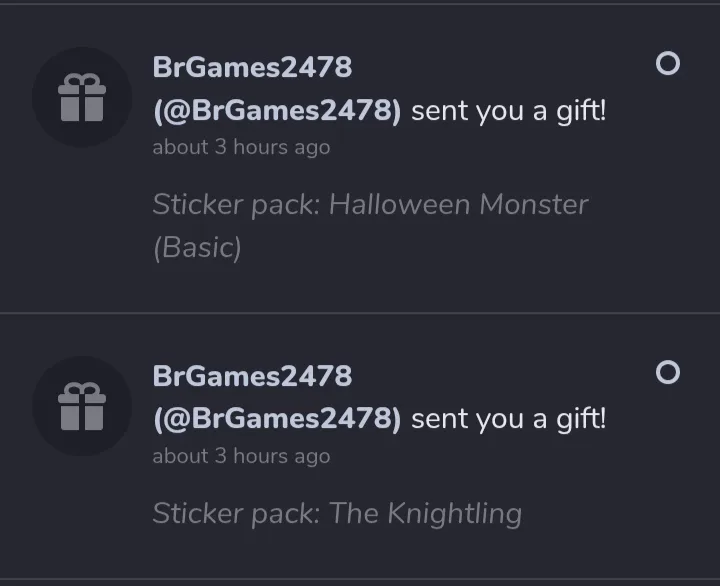720x586 pixels.
Task: Click the gift icon beside the Halloween Monster notification
Action: tap(81, 98)
